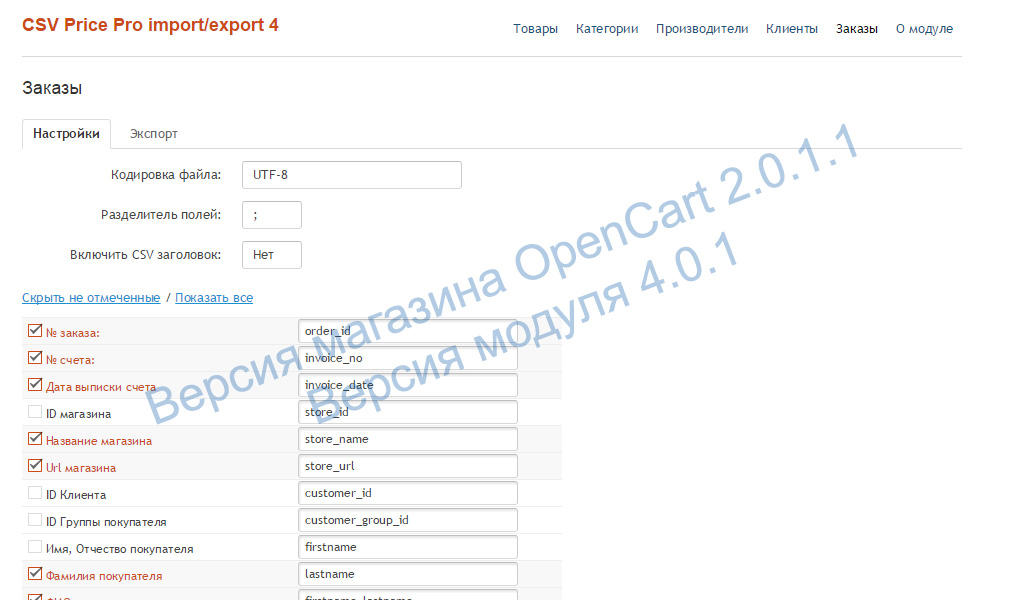The height and width of the screenshot is (600, 1024).
Task: Uncheck the Название магазина checkbox
Action: (x=35, y=439)
